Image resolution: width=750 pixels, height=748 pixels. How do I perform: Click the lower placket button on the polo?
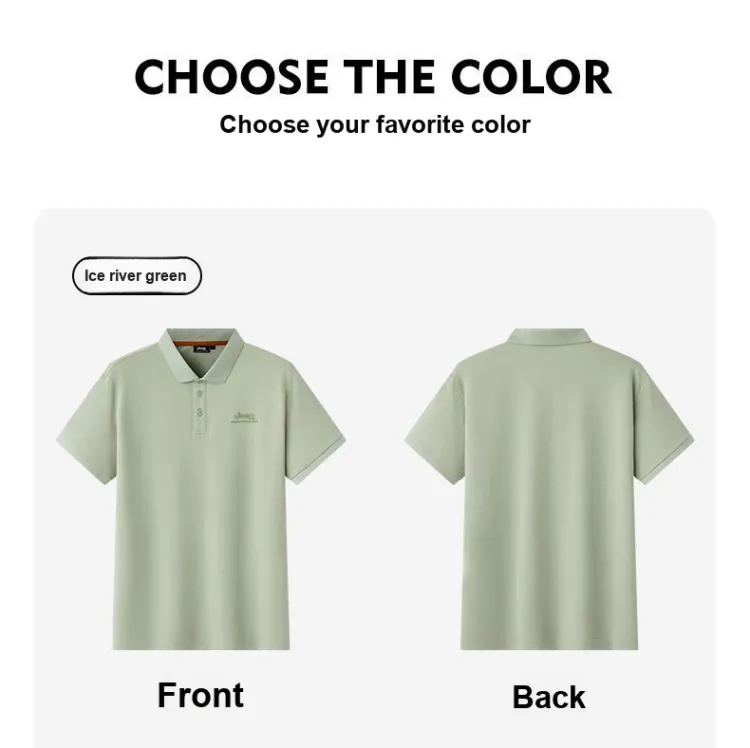[200, 412]
